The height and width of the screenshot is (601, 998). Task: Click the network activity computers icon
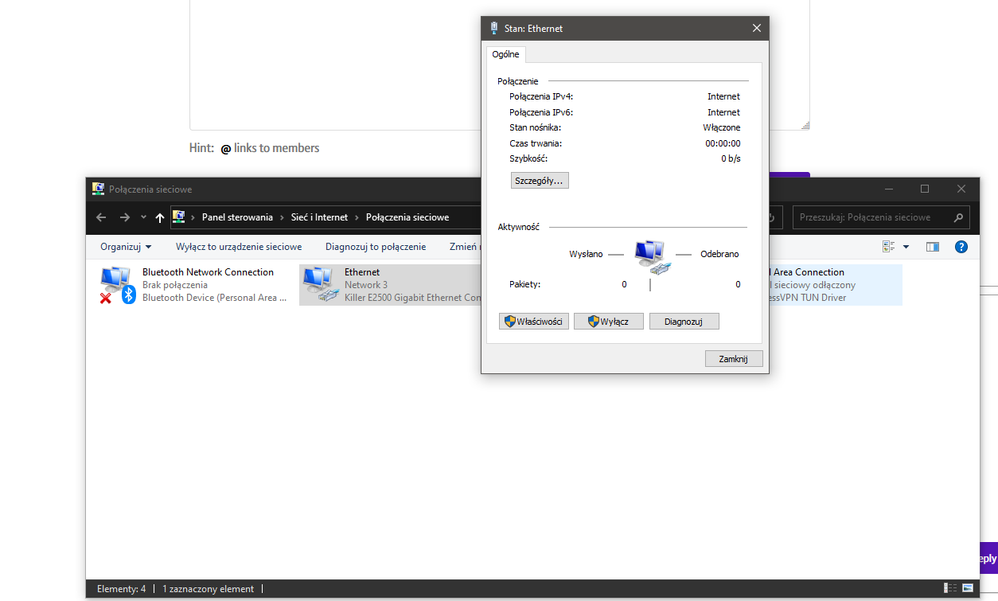pyautogui.click(x=650, y=257)
